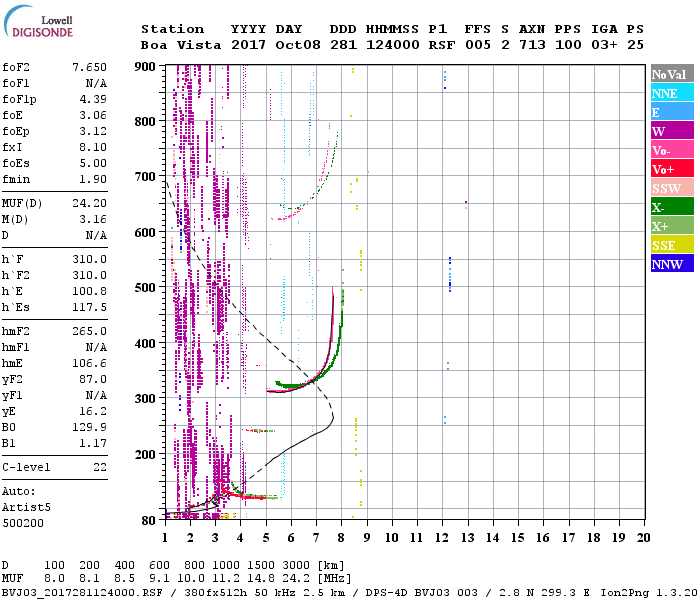700x600 pixels.
Task: Select the M(D) value 3.16
Action: 93,219
